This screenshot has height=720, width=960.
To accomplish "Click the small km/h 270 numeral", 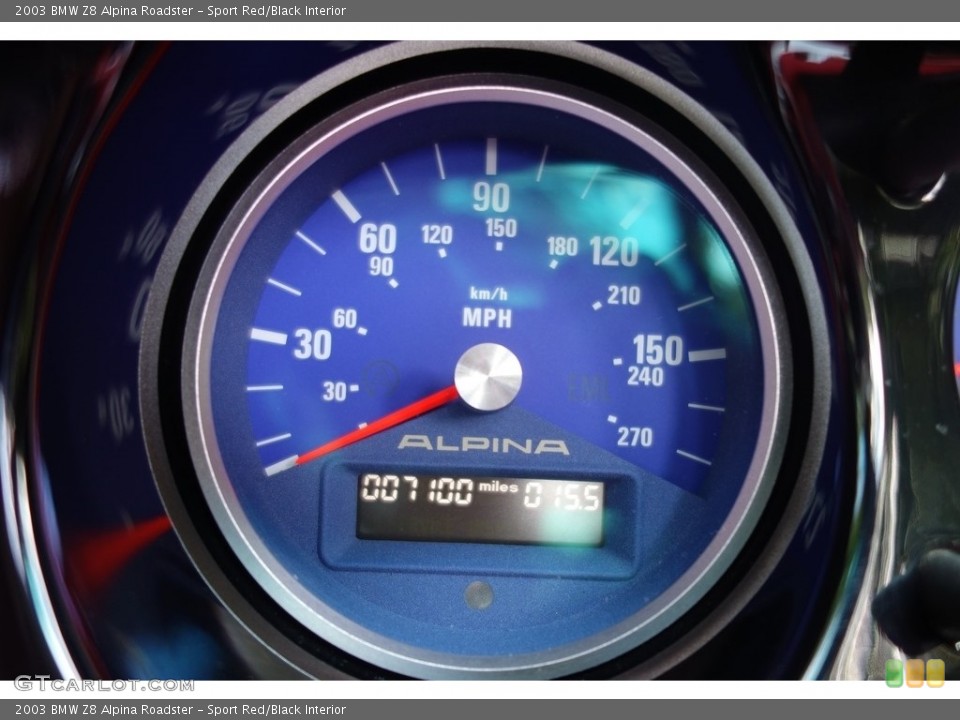I will 635,437.
